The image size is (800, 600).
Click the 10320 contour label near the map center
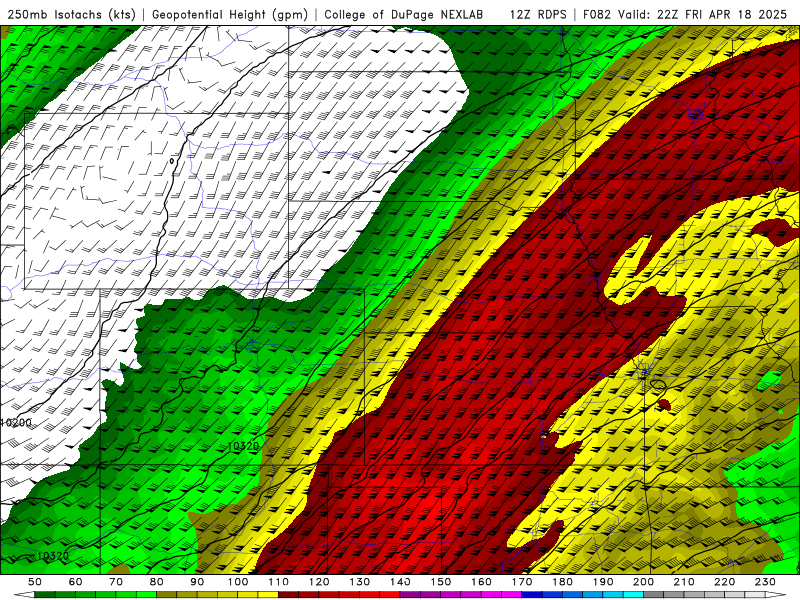pos(243,446)
